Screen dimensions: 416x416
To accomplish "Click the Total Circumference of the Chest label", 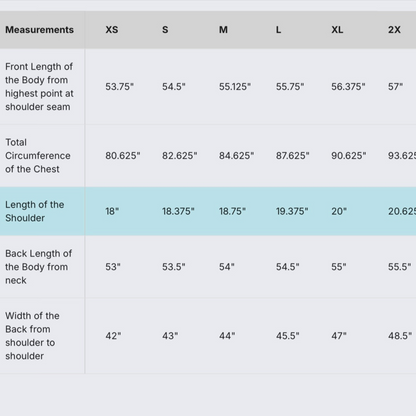I will click(38, 156).
